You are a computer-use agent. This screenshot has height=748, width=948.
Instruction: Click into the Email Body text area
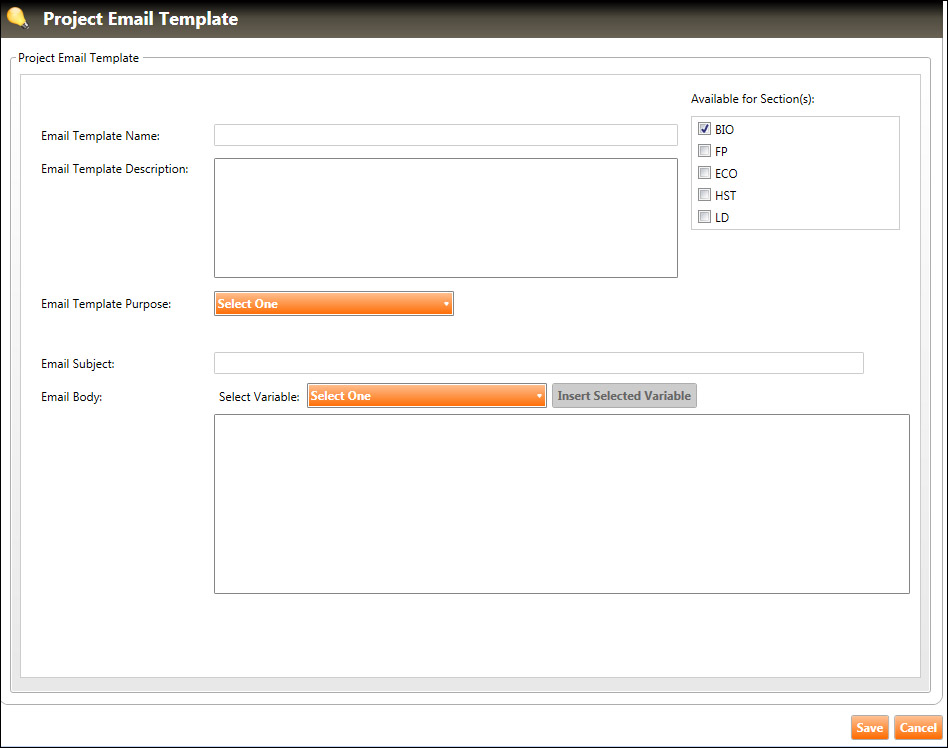(x=561, y=503)
